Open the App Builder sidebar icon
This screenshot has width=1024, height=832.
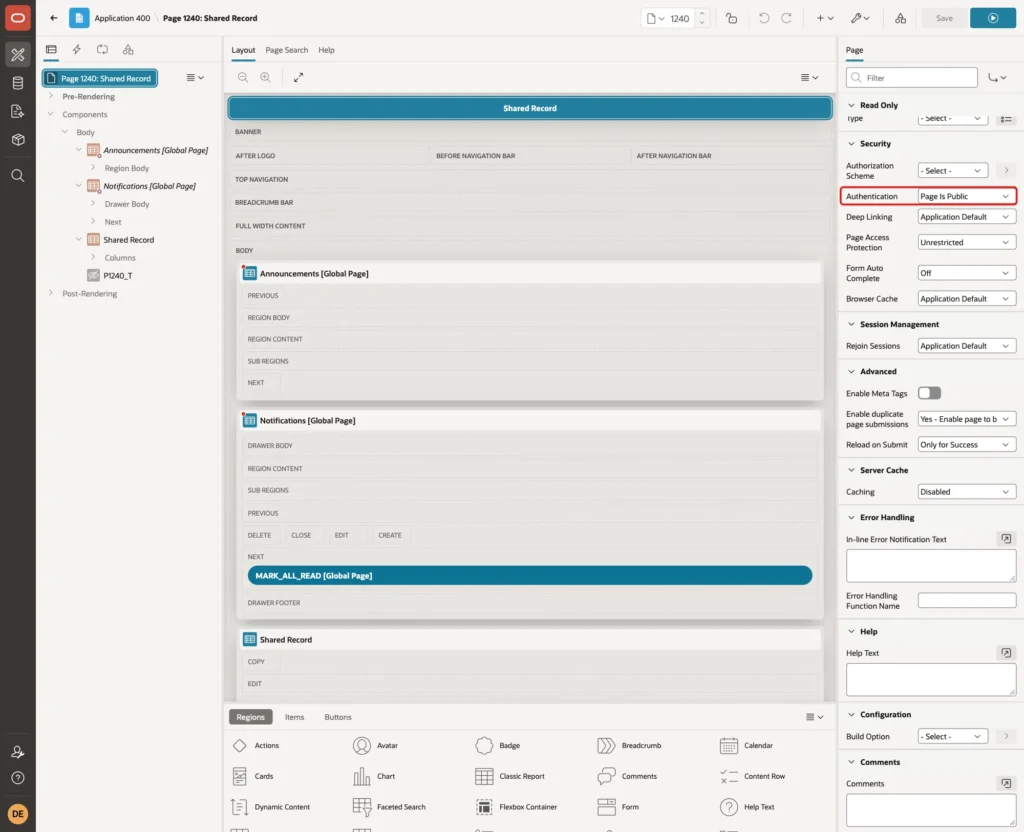tap(18, 55)
